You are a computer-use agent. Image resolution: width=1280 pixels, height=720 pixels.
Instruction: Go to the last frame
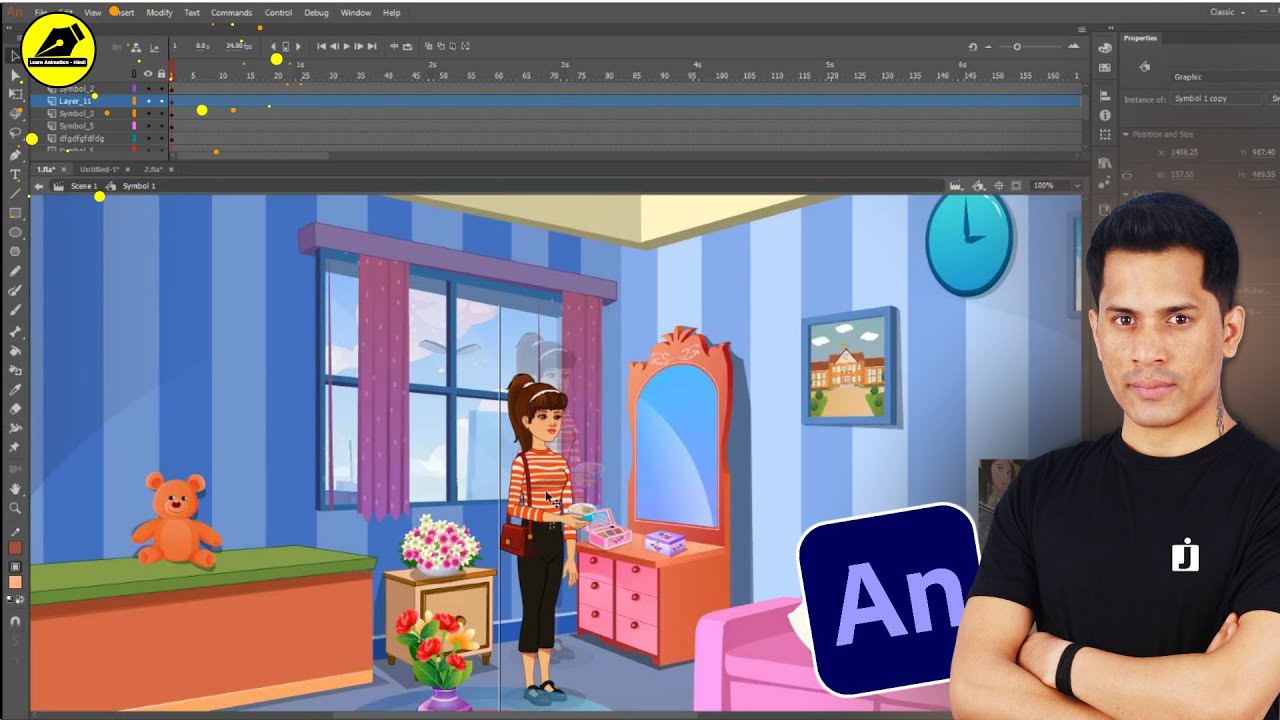pyautogui.click(x=372, y=46)
